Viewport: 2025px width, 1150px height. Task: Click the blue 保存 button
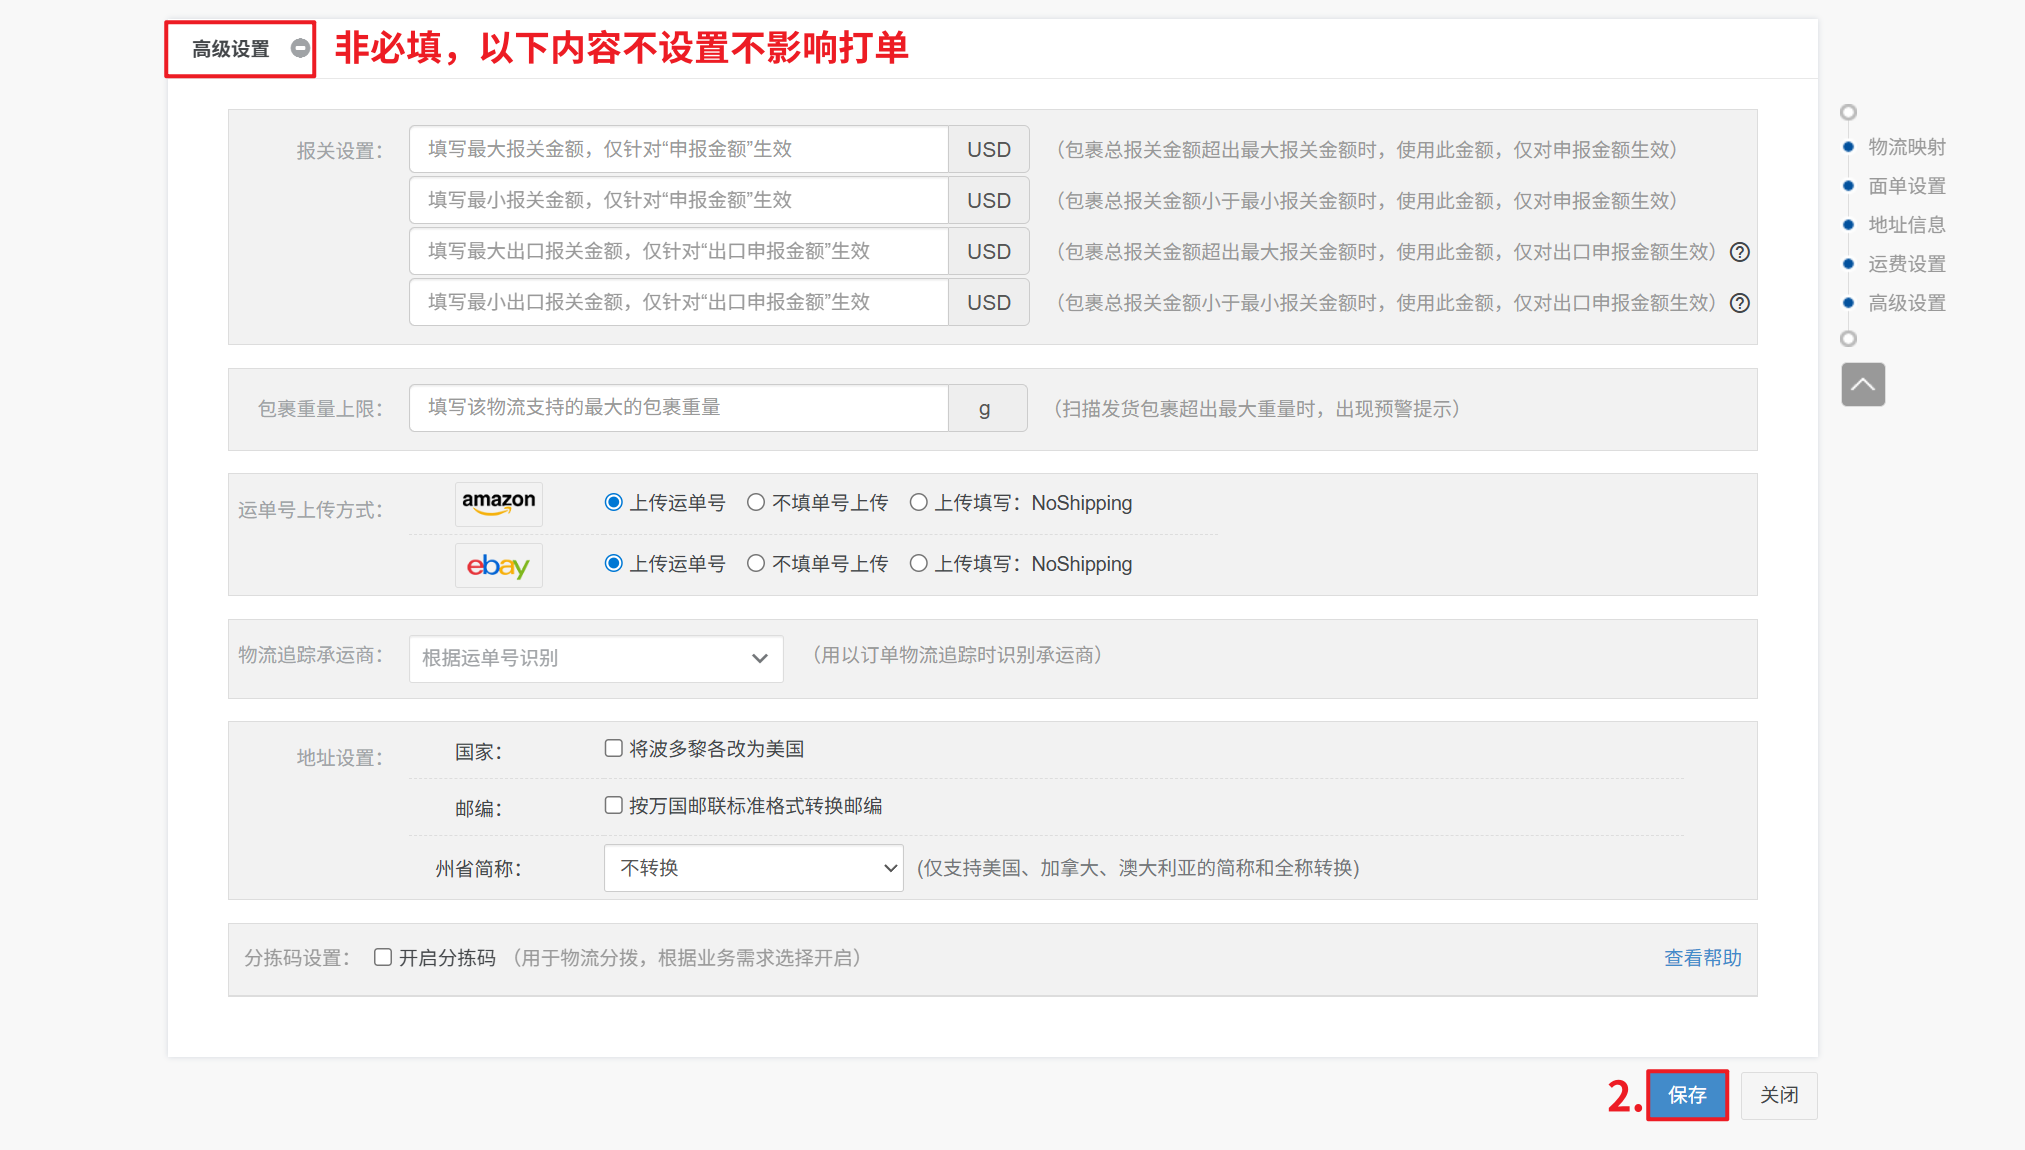pos(1687,1095)
